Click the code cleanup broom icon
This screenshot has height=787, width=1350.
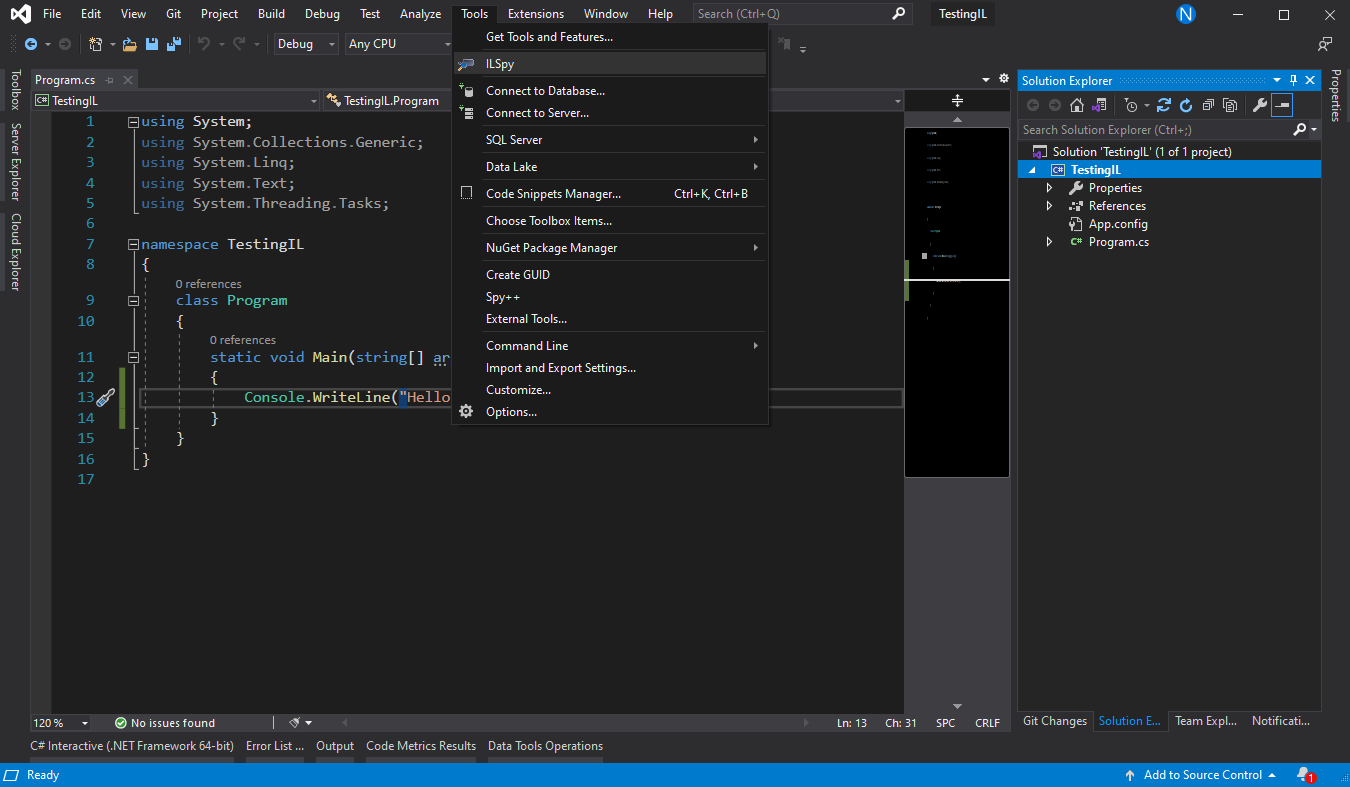(295, 722)
